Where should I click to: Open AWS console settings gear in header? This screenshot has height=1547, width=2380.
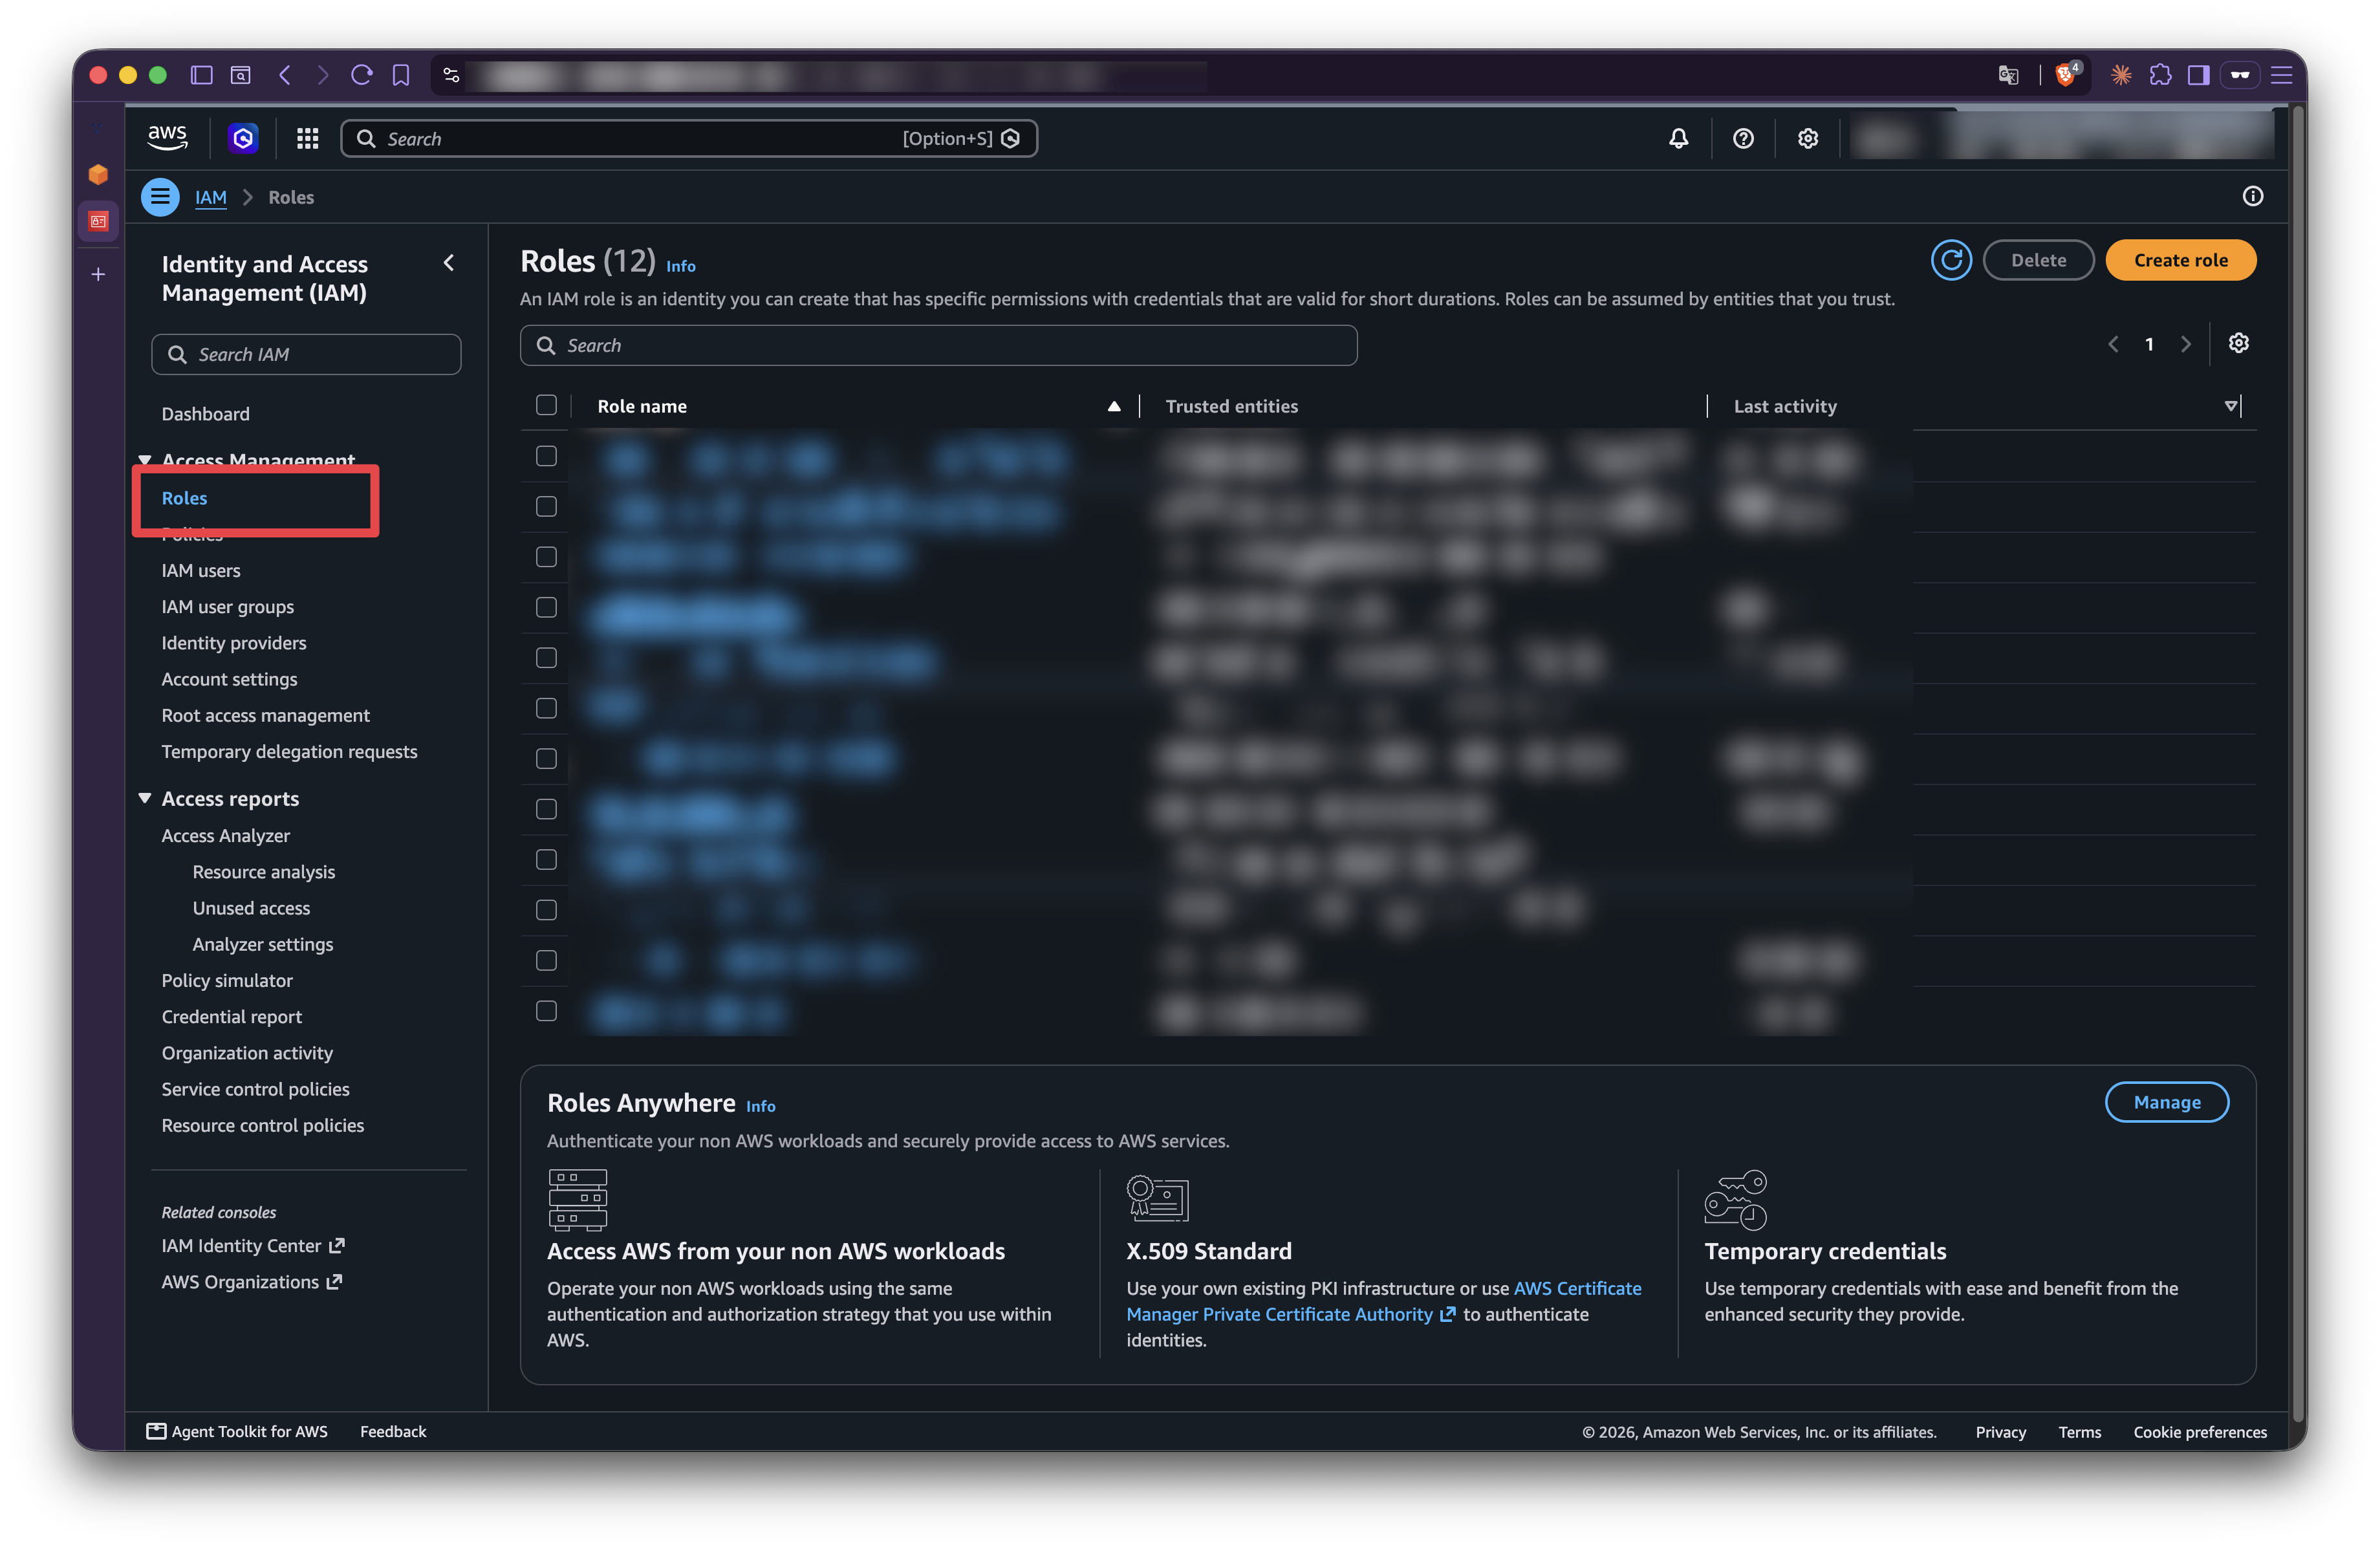point(1807,138)
